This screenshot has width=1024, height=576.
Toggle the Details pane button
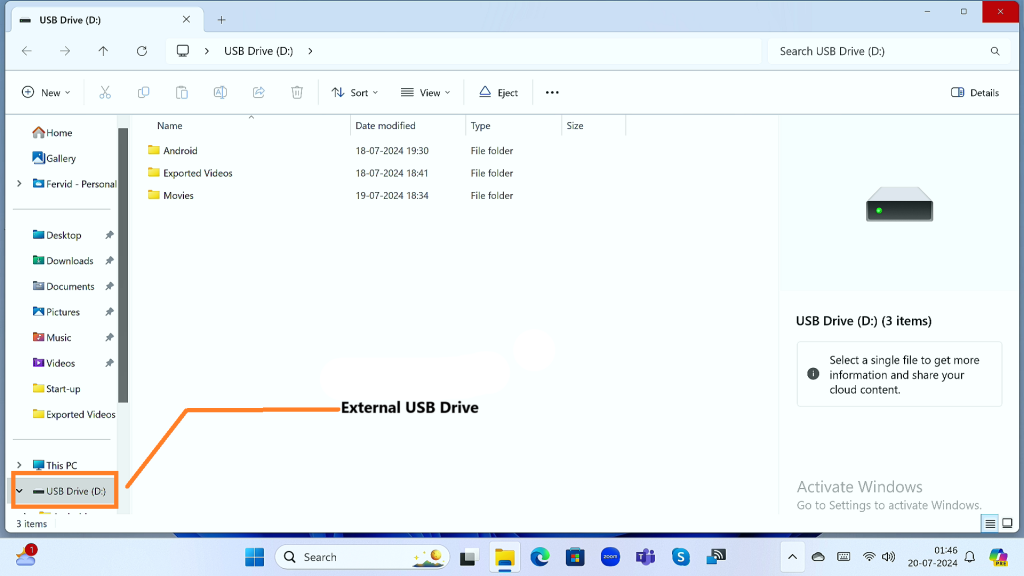(975, 92)
